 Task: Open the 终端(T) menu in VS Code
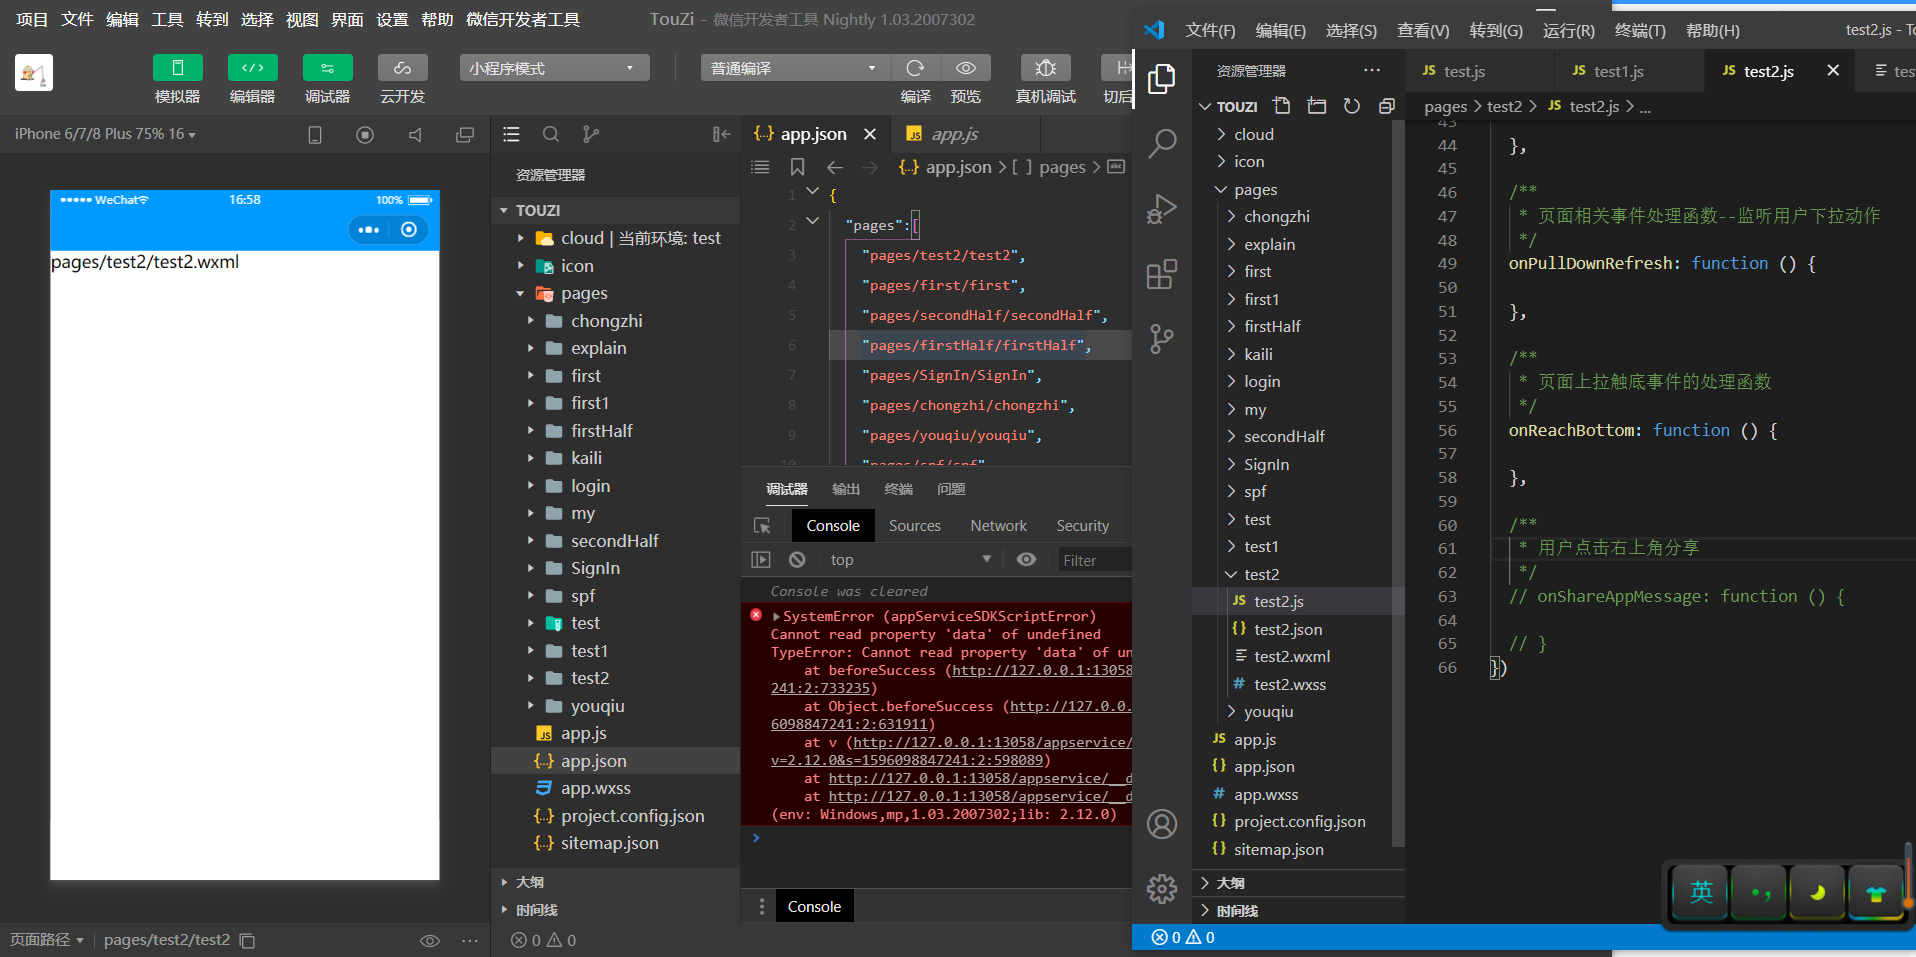coord(1640,30)
